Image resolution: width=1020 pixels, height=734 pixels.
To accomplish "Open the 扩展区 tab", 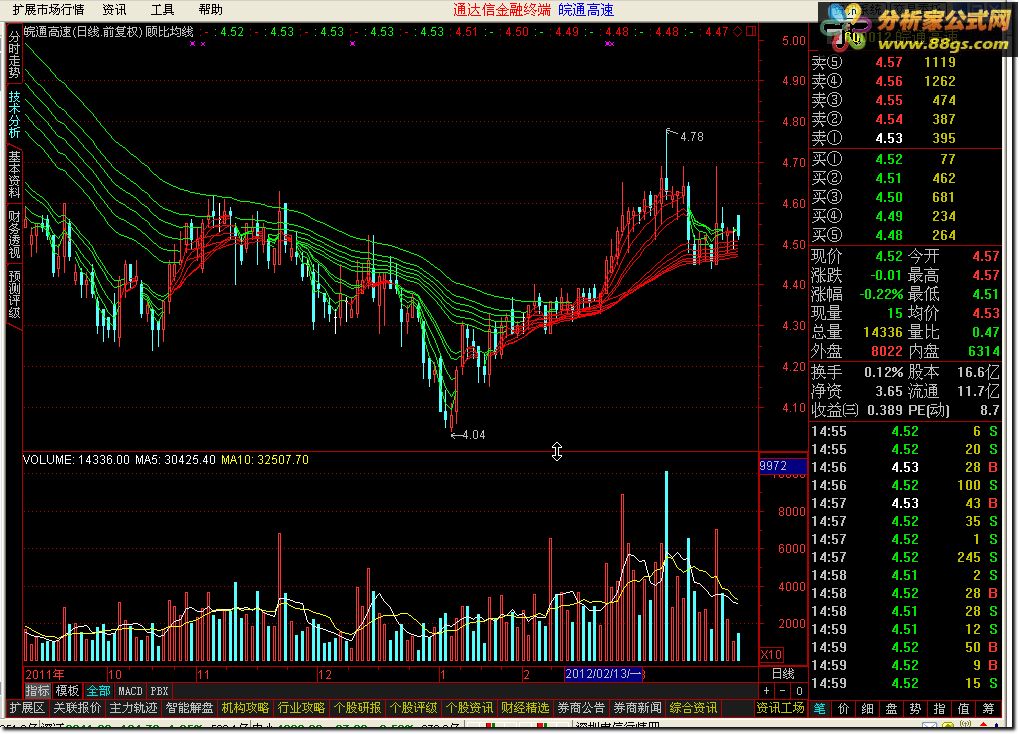I will tap(27, 708).
